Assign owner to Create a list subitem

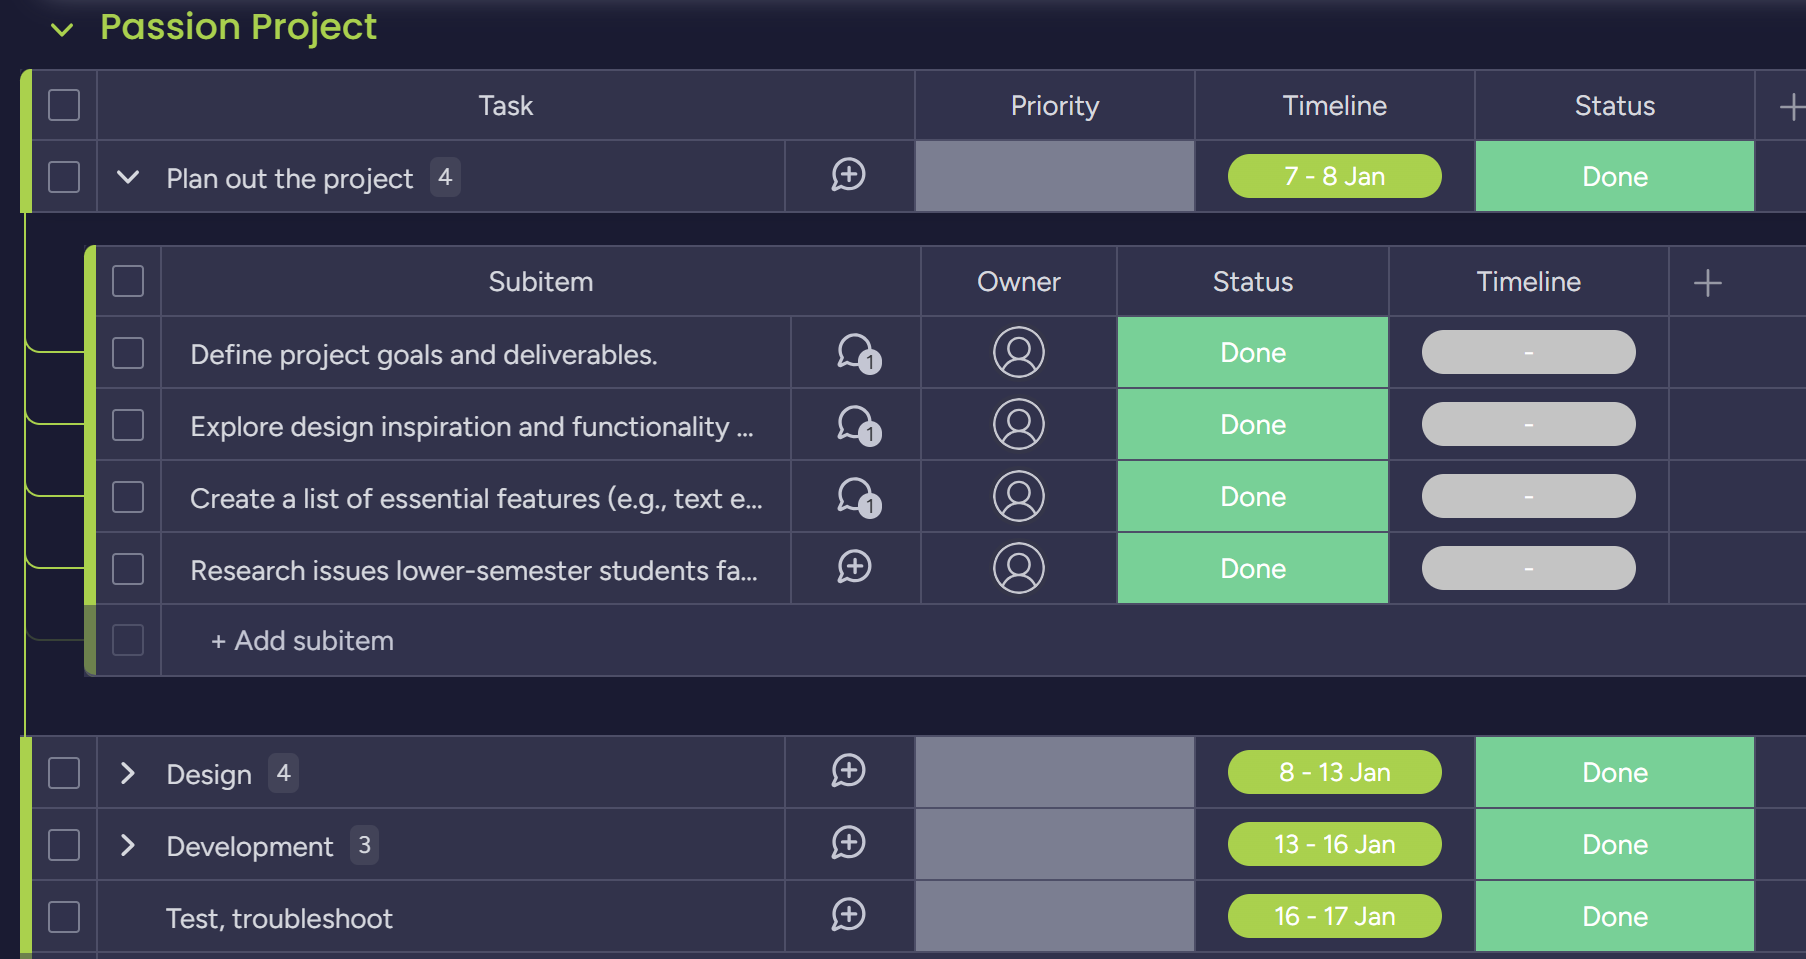pos(1018,497)
